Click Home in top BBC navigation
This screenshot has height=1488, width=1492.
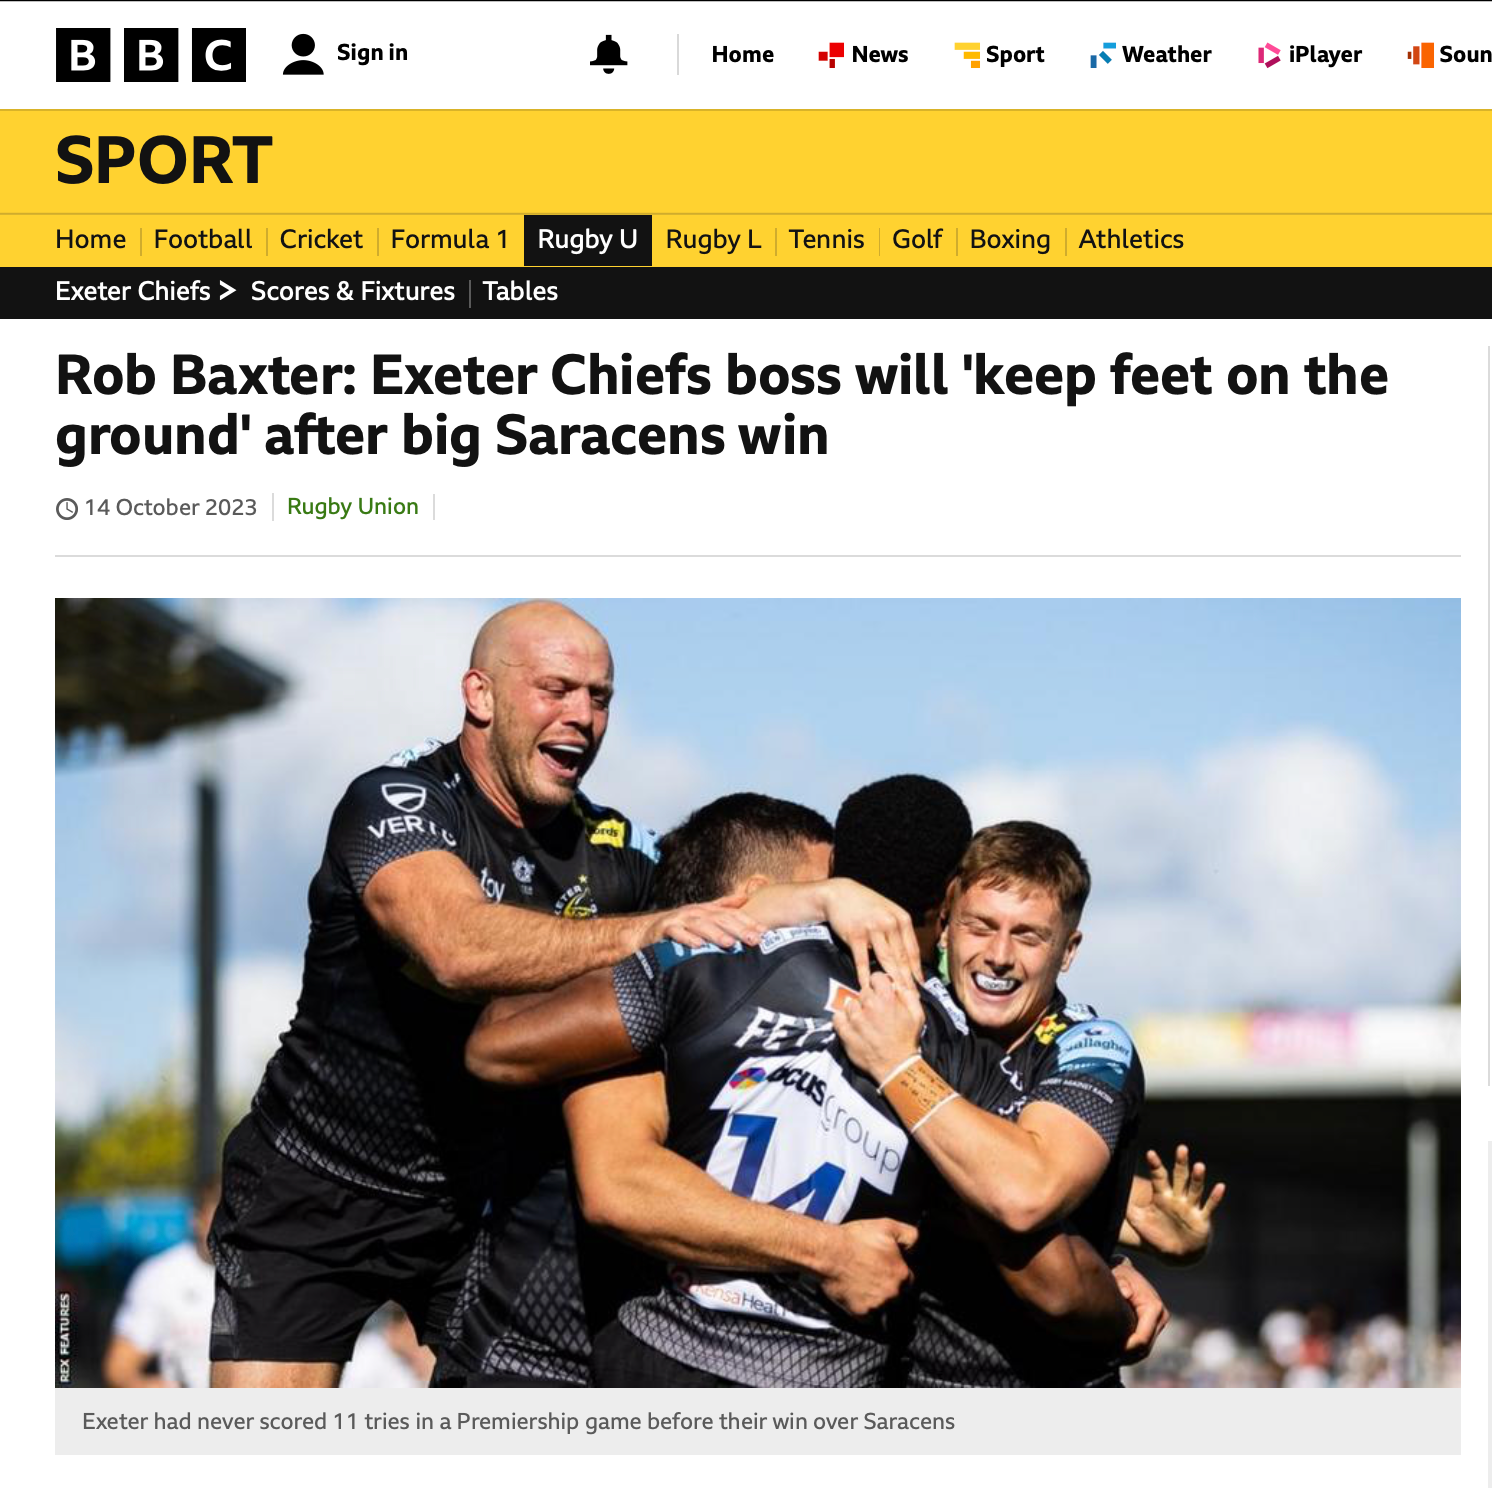pos(743,55)
